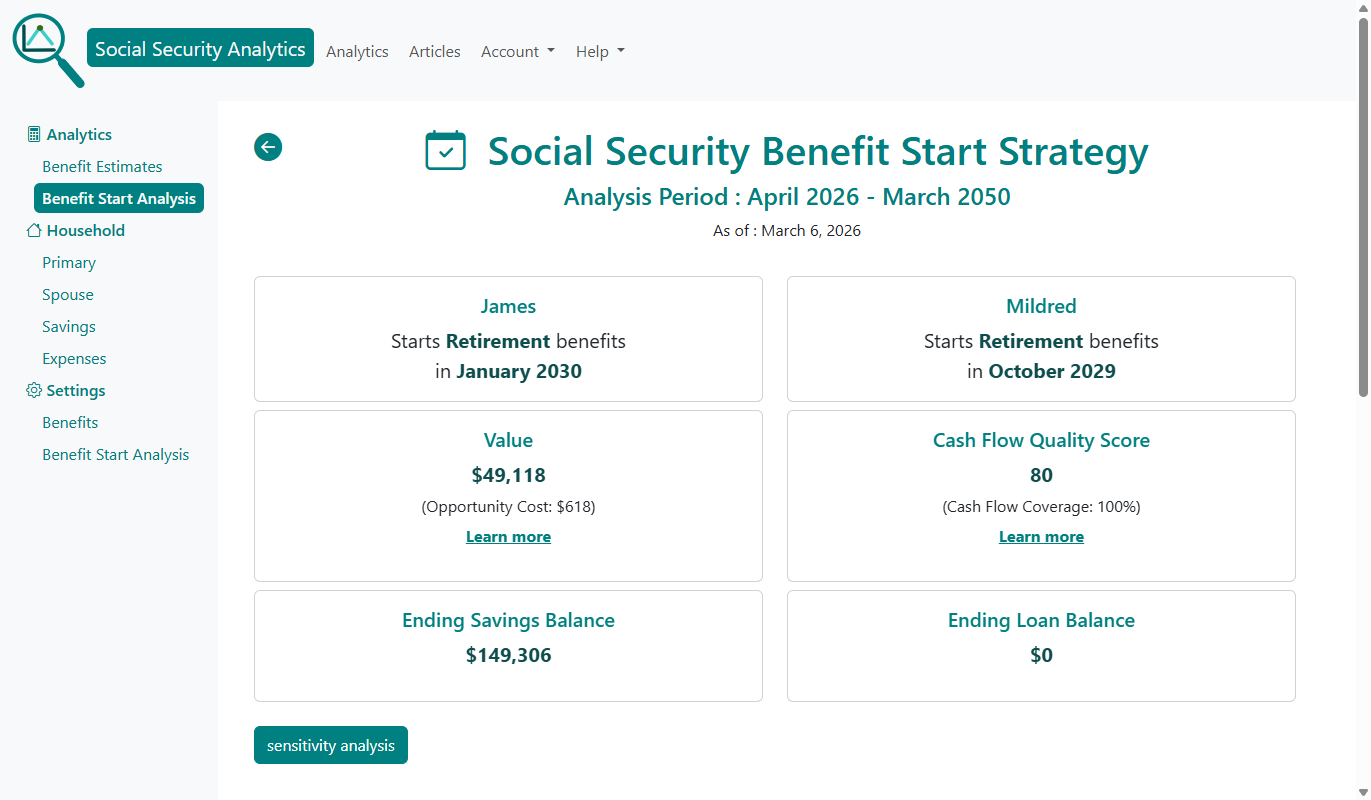Screen dimensions: 1371x800
Task: Click the house icon beside Household
Action: click(33, 229)
